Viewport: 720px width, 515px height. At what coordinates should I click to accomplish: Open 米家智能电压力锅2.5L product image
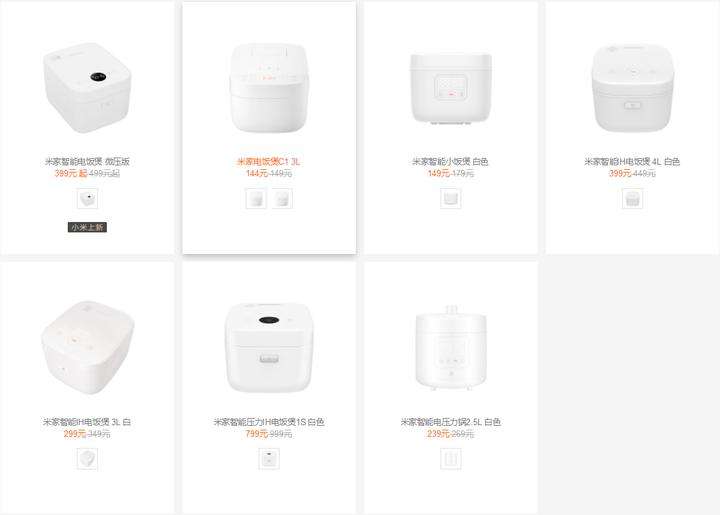450,347
